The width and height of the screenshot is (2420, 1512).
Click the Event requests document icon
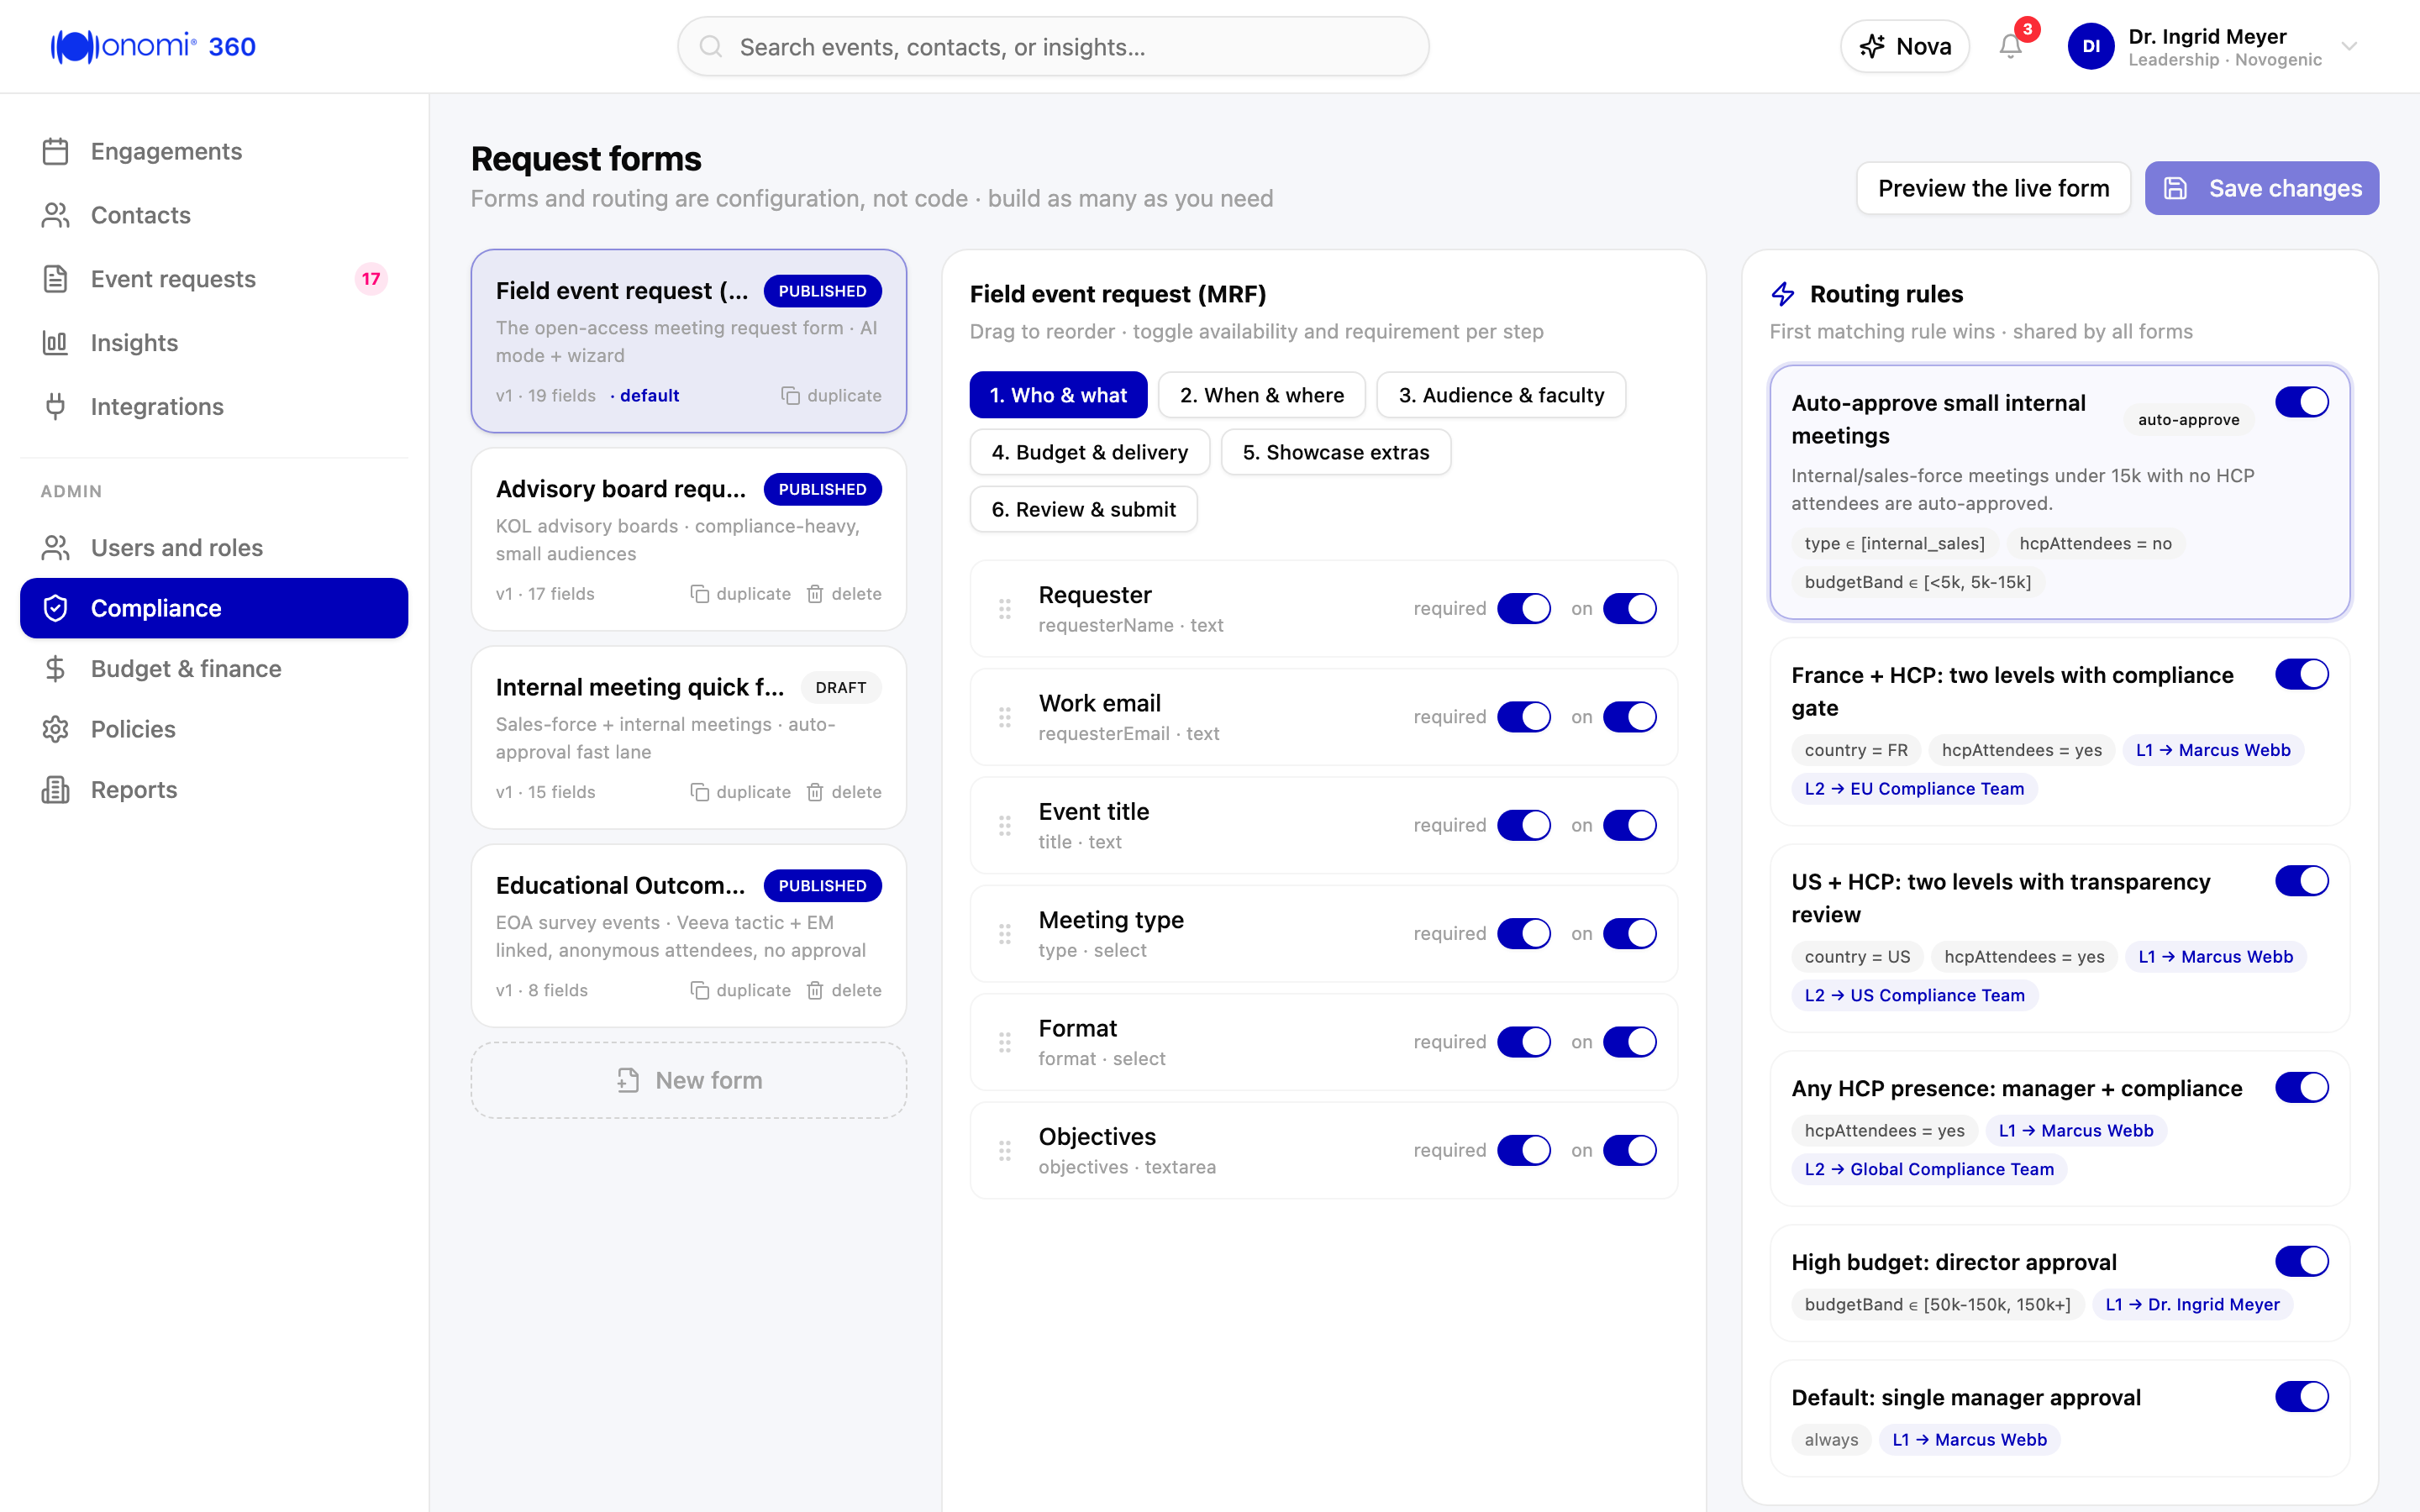(x=56, y=279)
